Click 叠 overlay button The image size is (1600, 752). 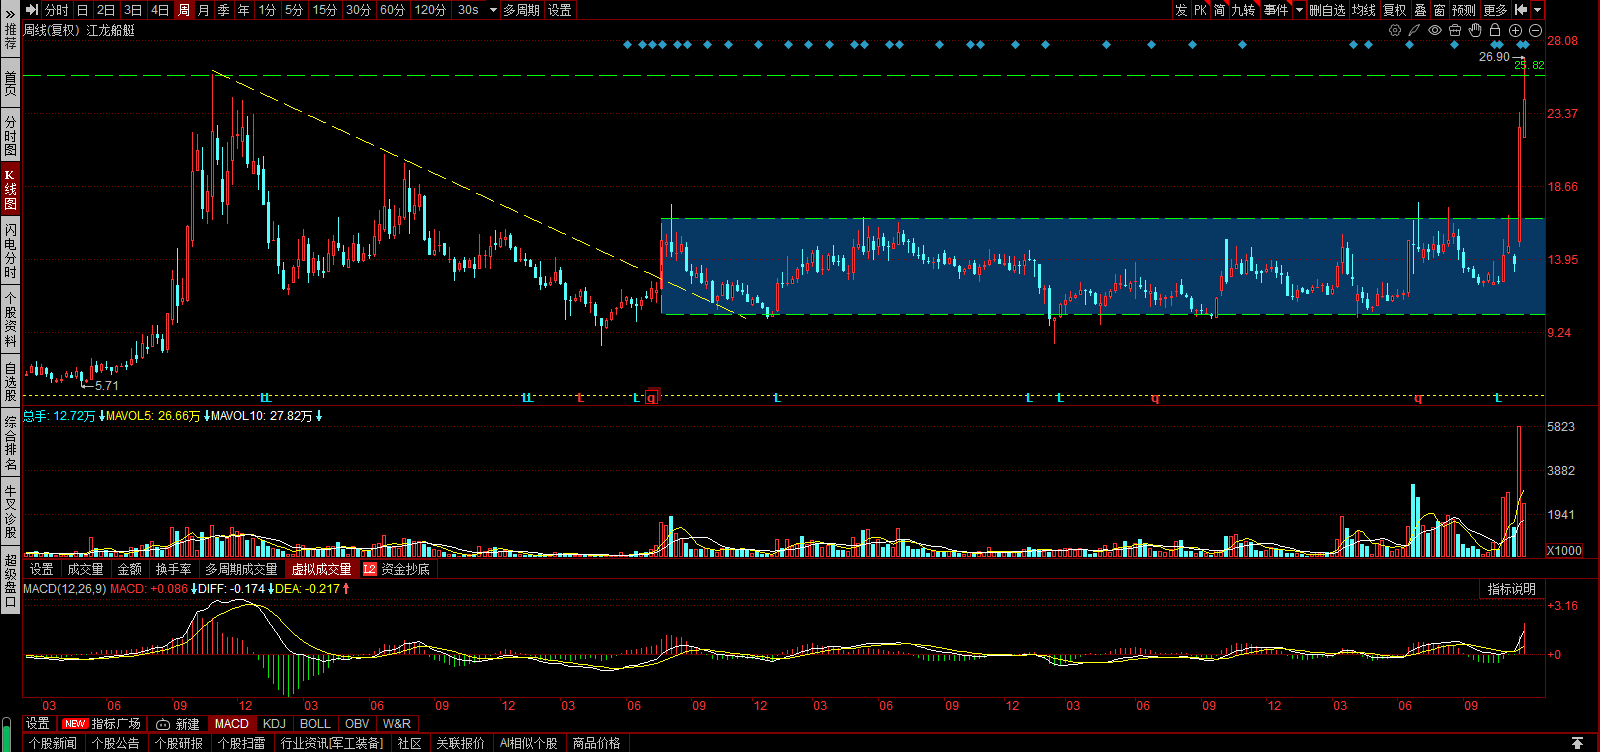click(1420, 10)
